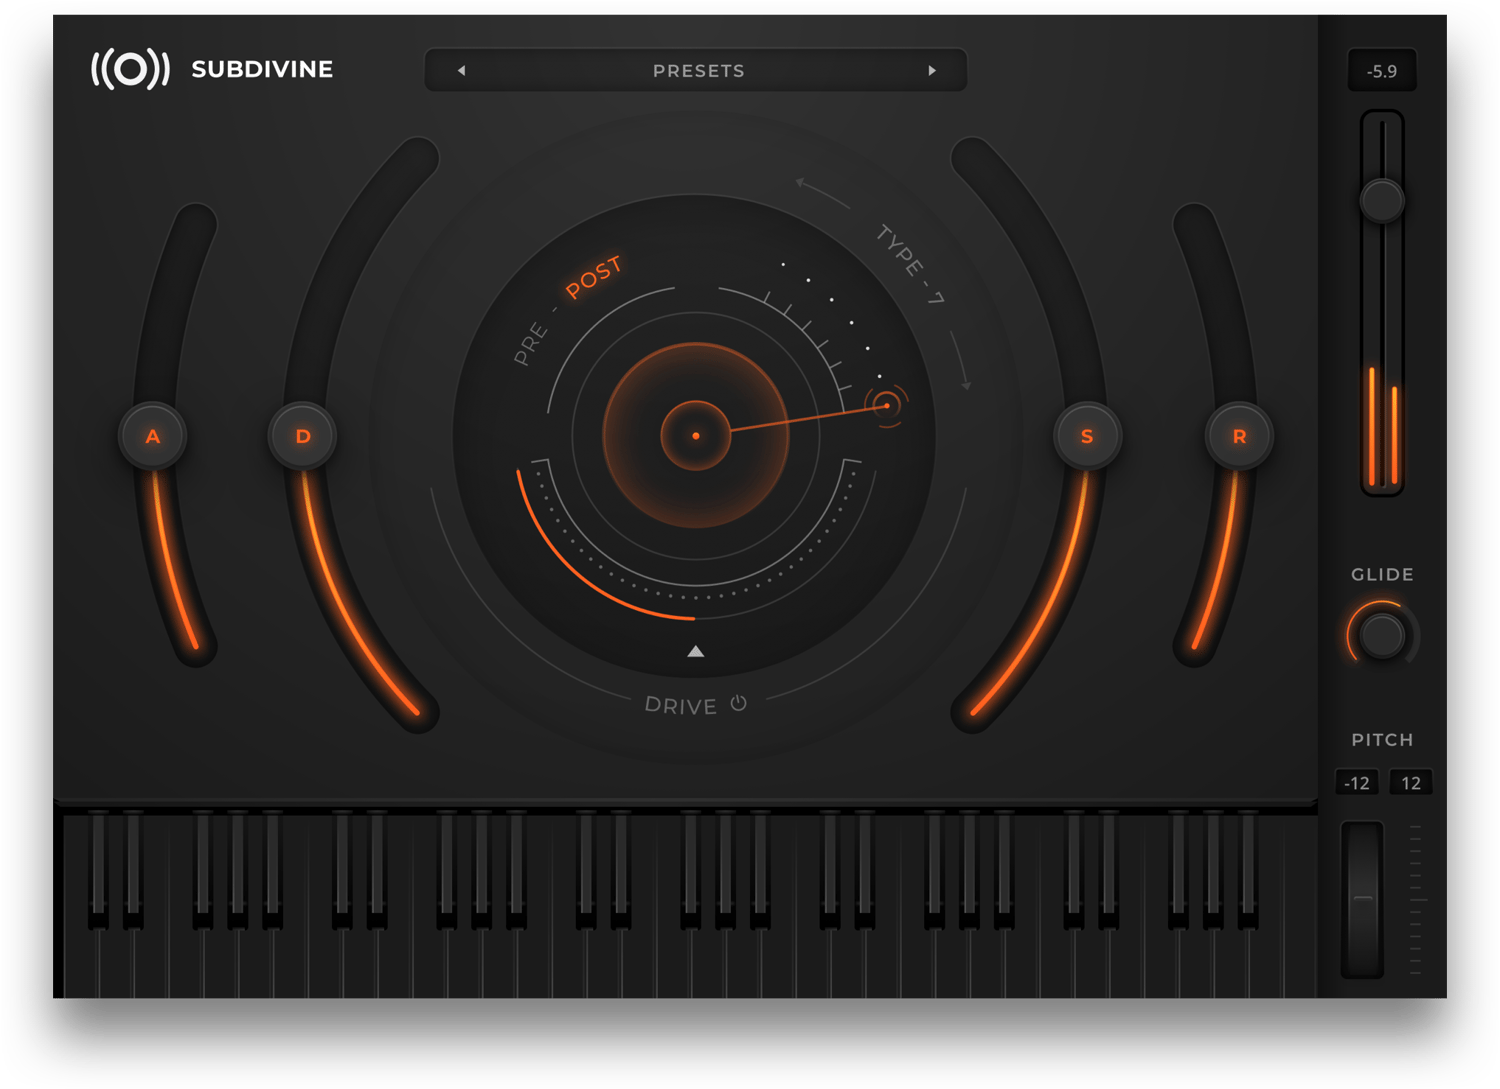The image size is (1500, 1089).
Task: Click the GLIDE label text
Action: tap(1382, 575)
